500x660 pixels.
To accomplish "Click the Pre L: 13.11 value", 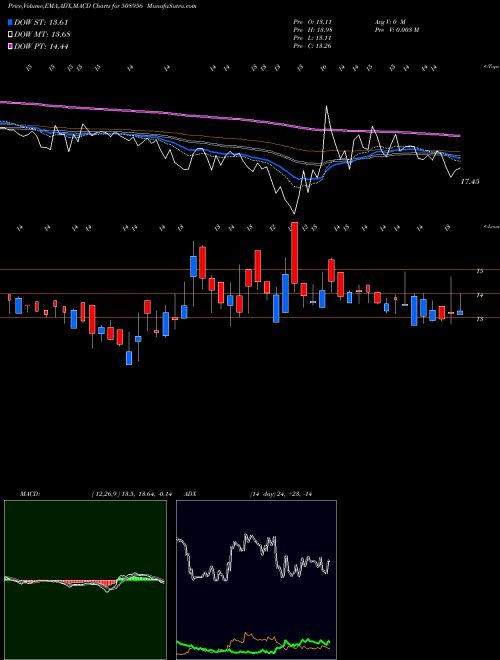I will 313,38.
